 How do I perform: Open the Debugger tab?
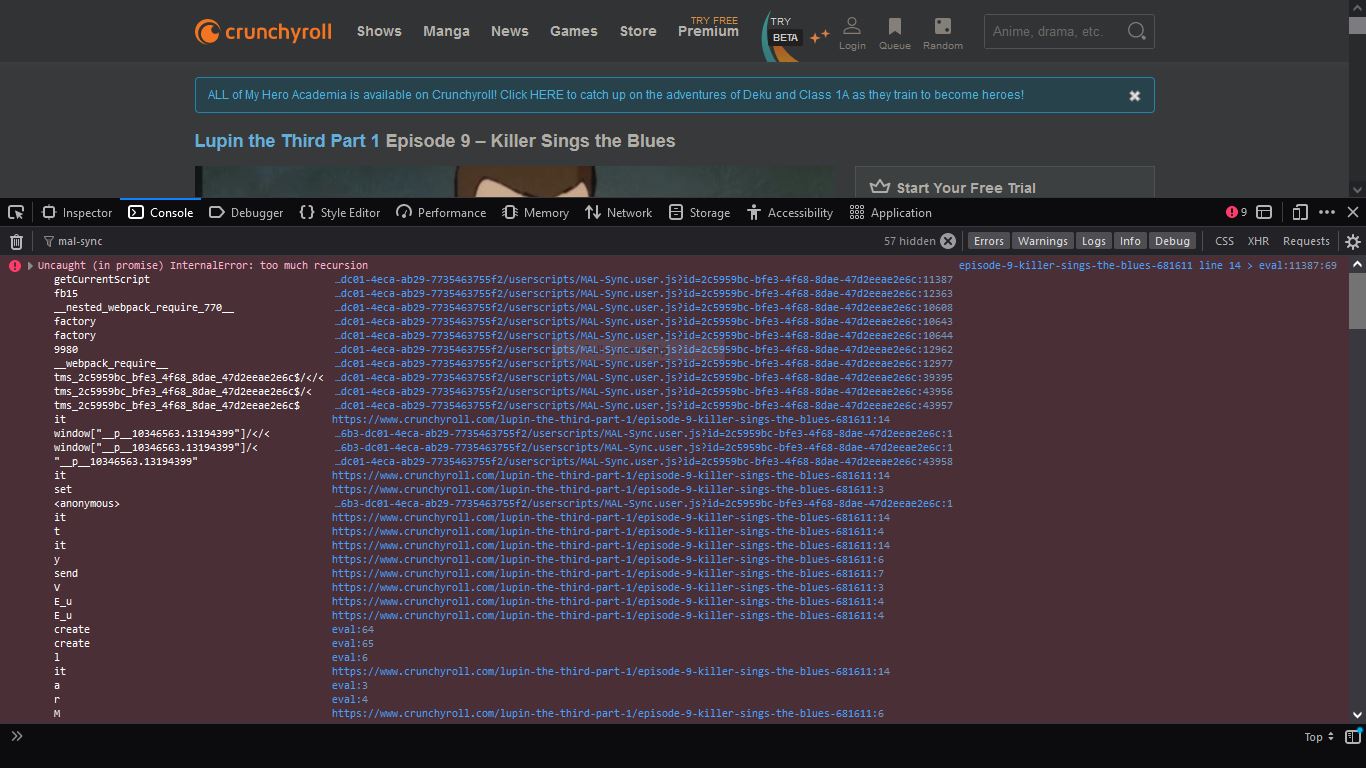click(x=246, y=212)
